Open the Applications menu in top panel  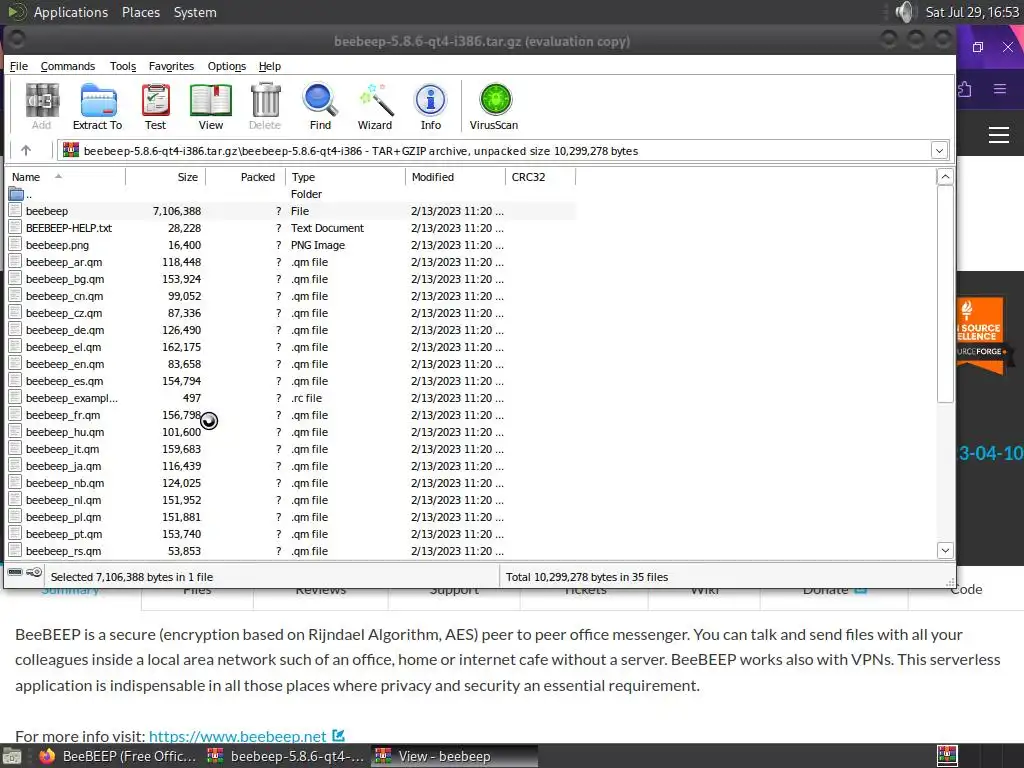[71, 12]
